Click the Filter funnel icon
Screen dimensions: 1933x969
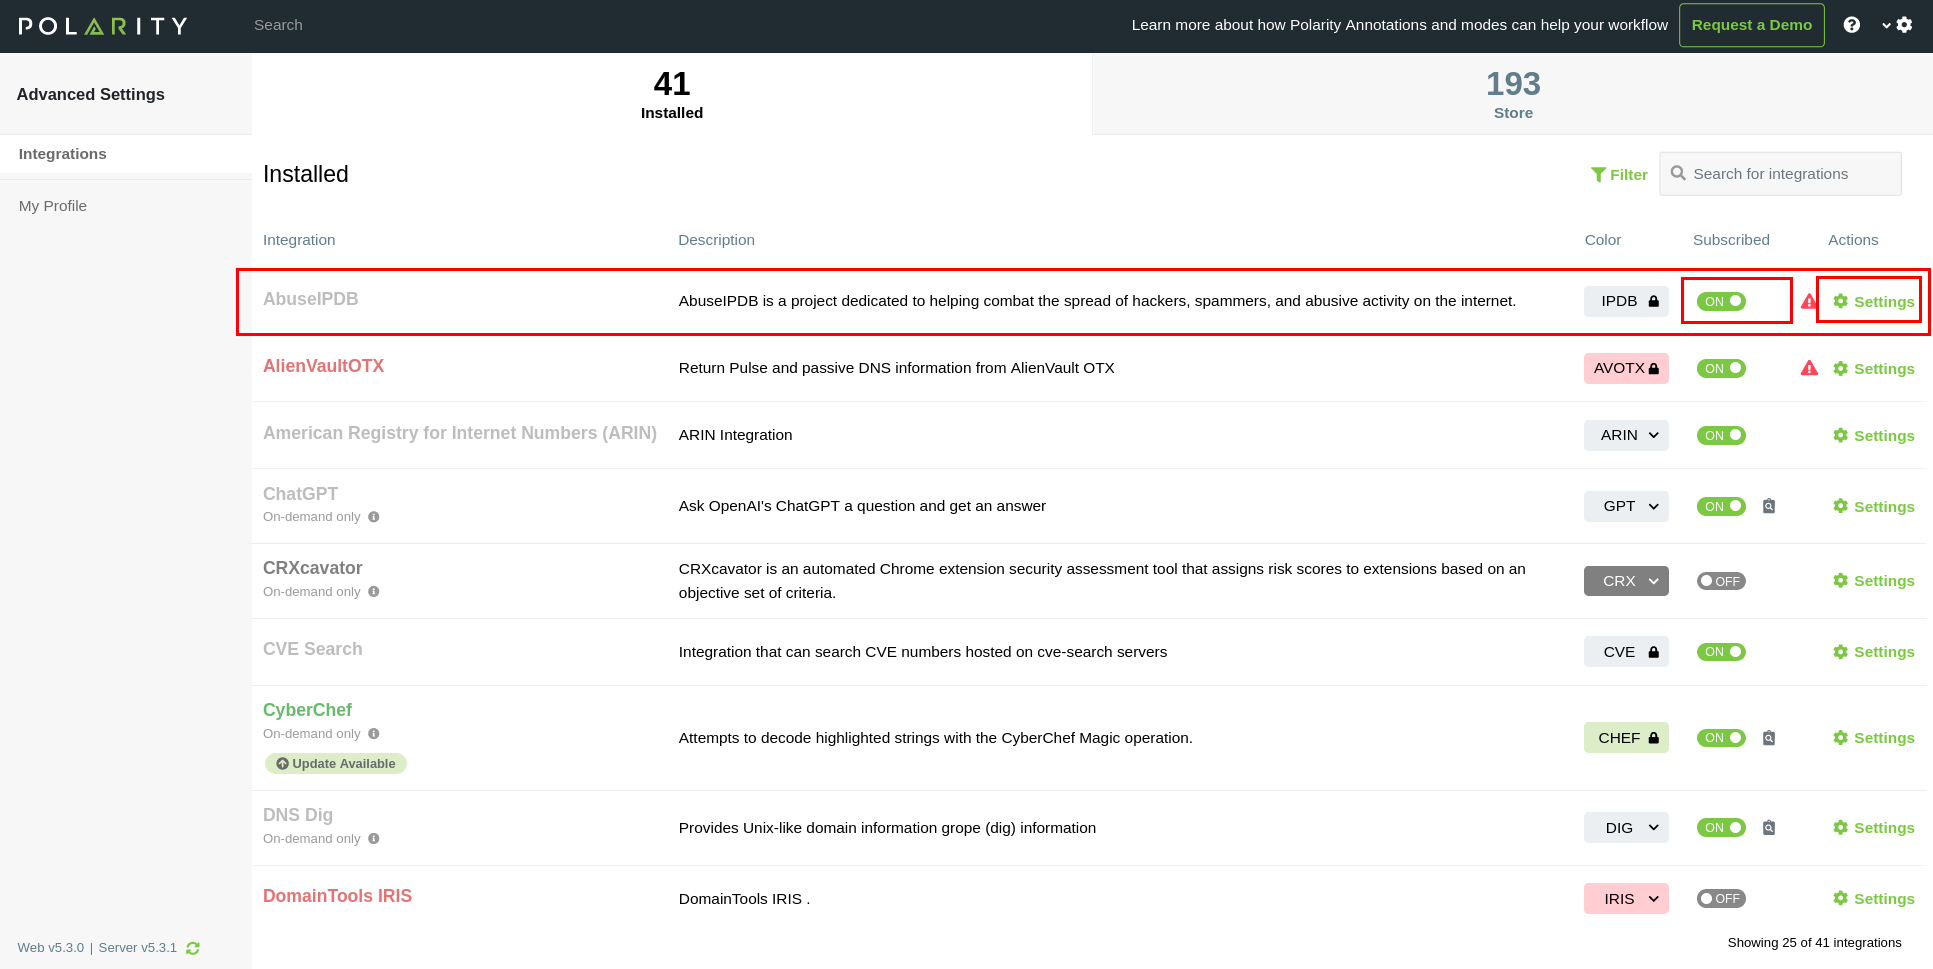(1598, 175)
